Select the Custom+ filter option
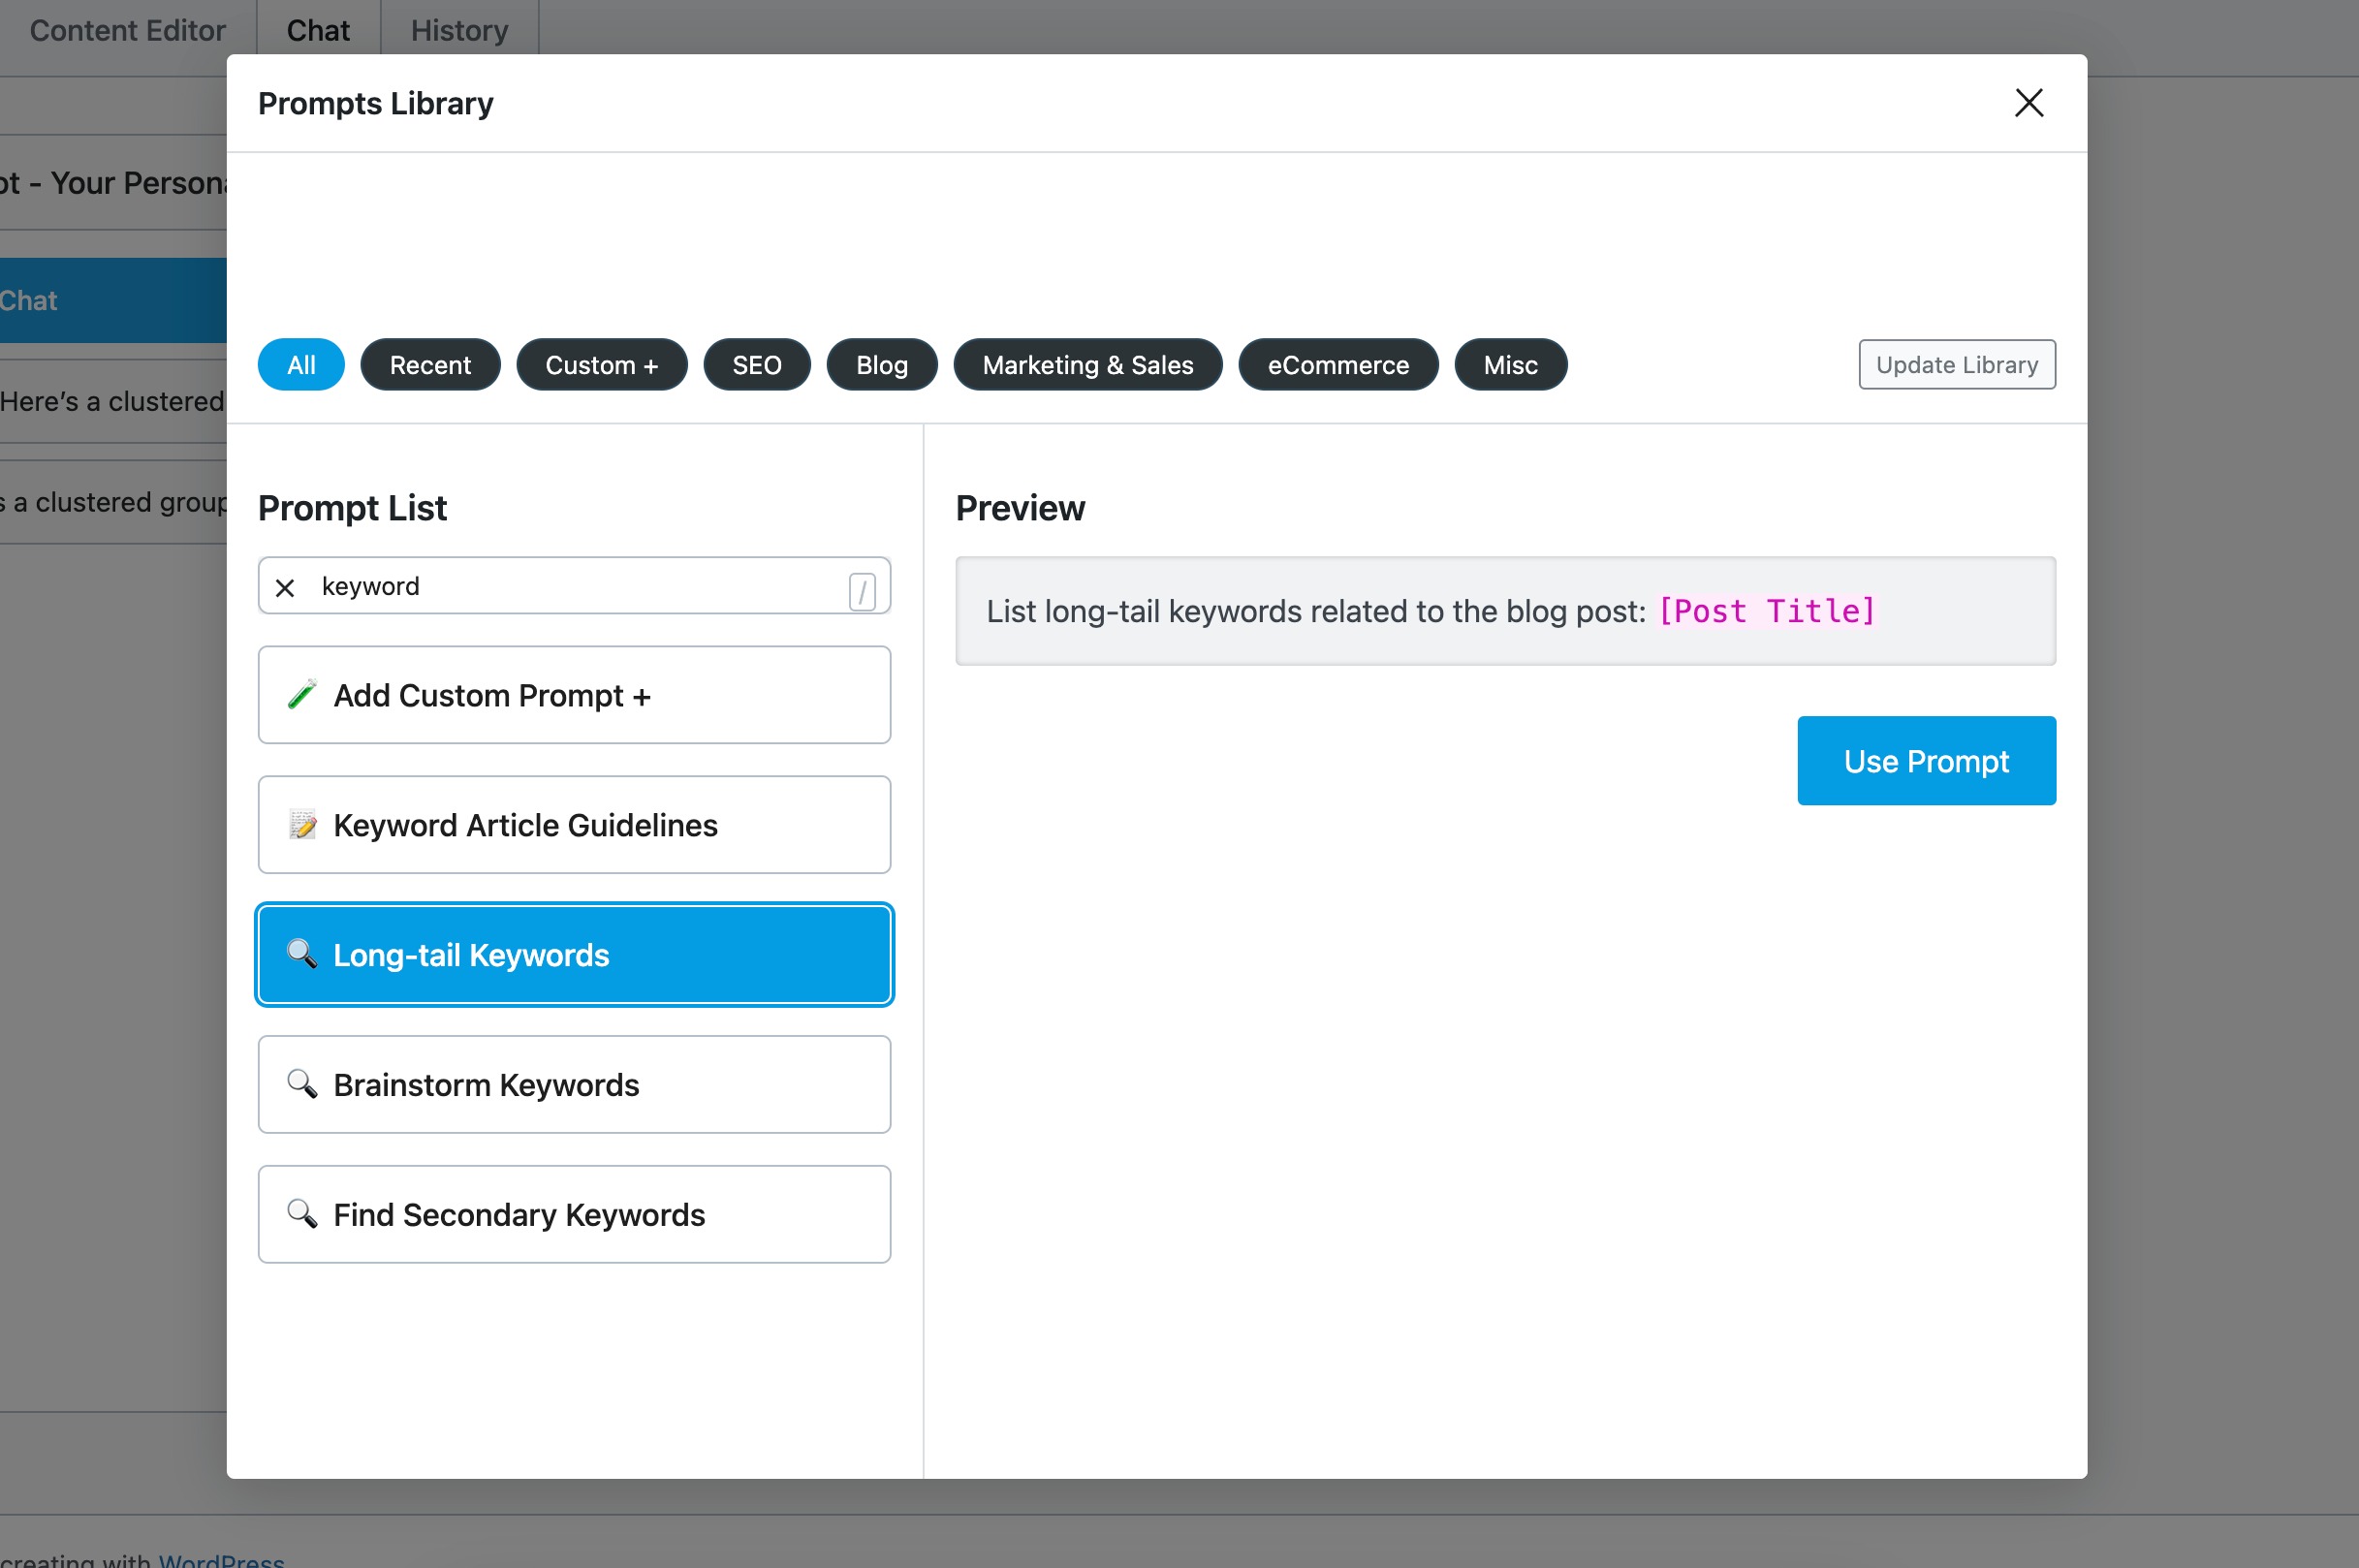Viewport: 2359px width, 1568px height. pyautogui.click(x=600, y=364)
